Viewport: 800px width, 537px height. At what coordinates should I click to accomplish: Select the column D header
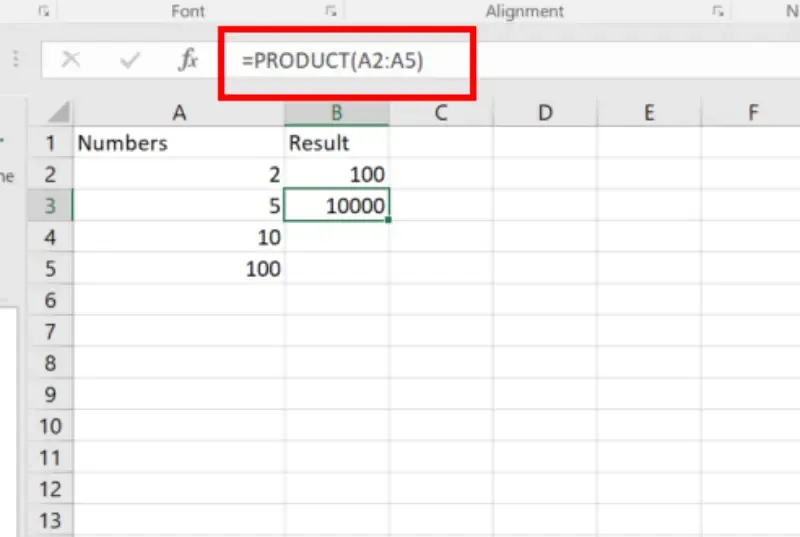(x=545, y=113)
